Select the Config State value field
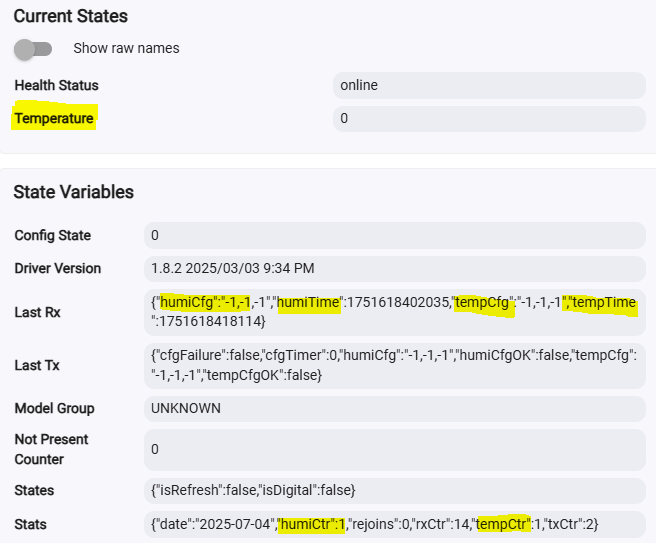Viewport: 656px width, 543px height. pyautogui.click(x=395, y=235)
